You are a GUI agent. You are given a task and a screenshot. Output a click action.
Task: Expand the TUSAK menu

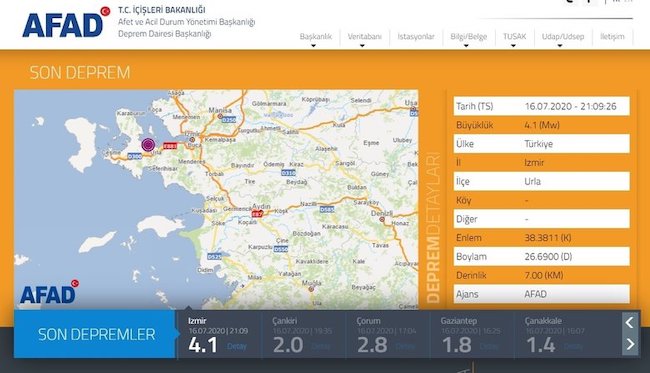(x=514, y=37)
